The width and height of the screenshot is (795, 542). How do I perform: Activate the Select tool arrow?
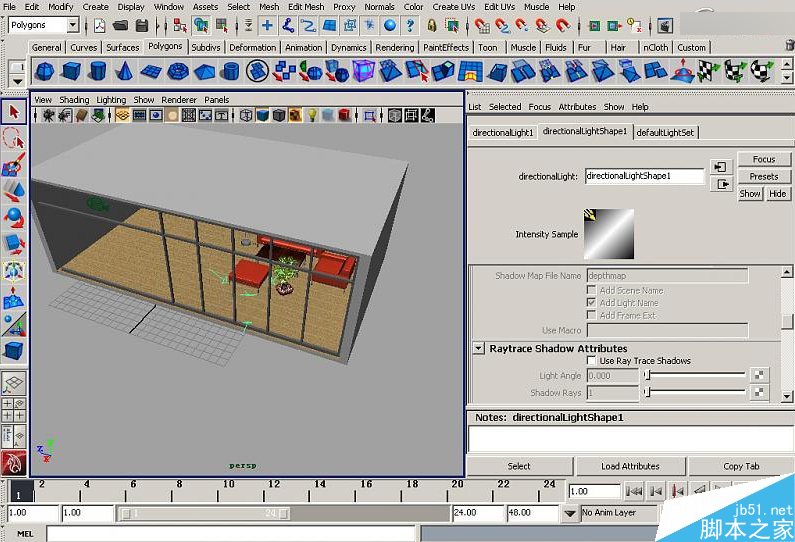tap(13, 111)
